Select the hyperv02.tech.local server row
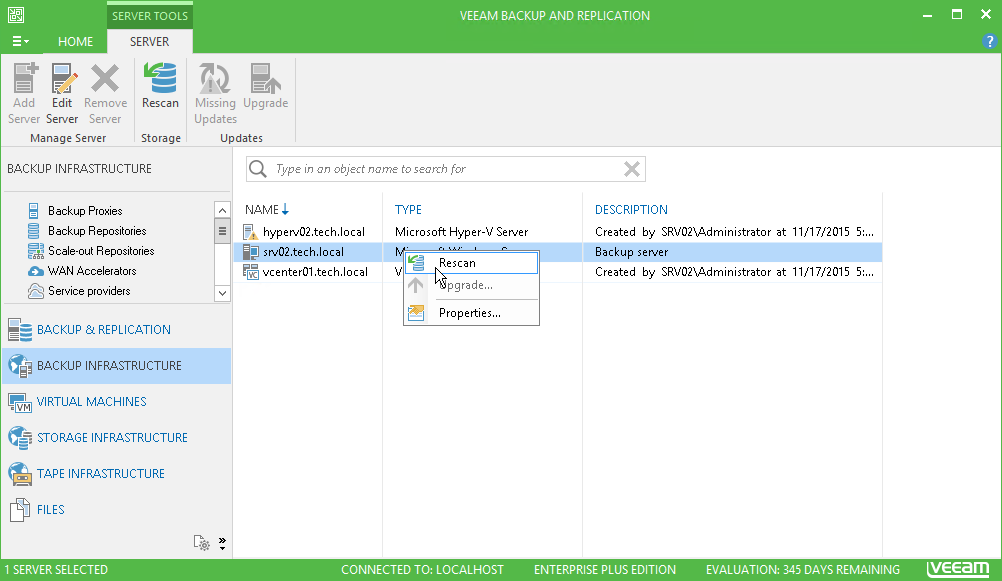The image size is (1002, 581). pos(558,231)
